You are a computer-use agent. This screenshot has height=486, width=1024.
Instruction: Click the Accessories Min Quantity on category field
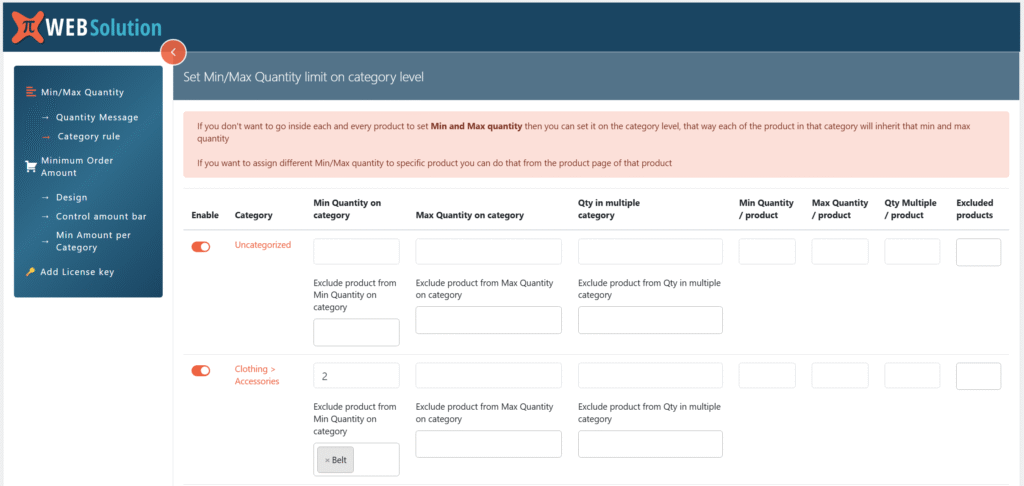356,376
